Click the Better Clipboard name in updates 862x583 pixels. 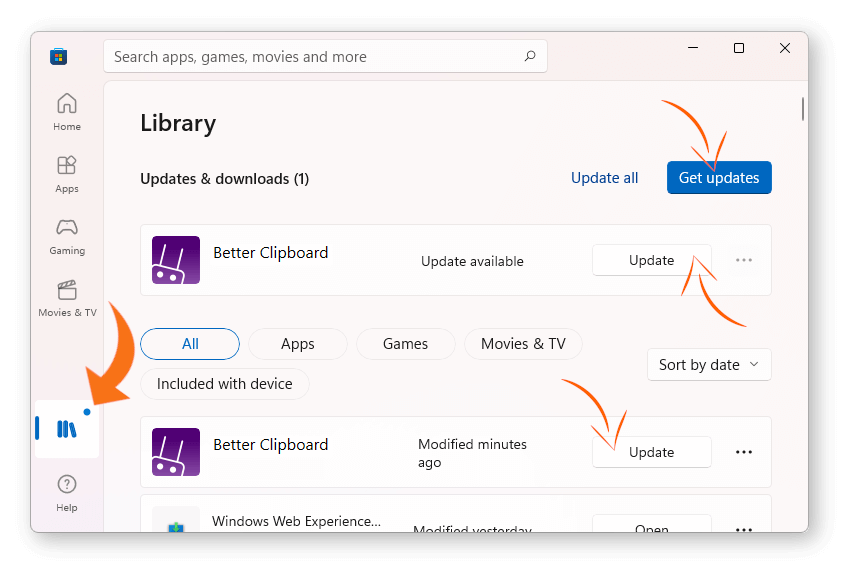(x=270, y=252)
